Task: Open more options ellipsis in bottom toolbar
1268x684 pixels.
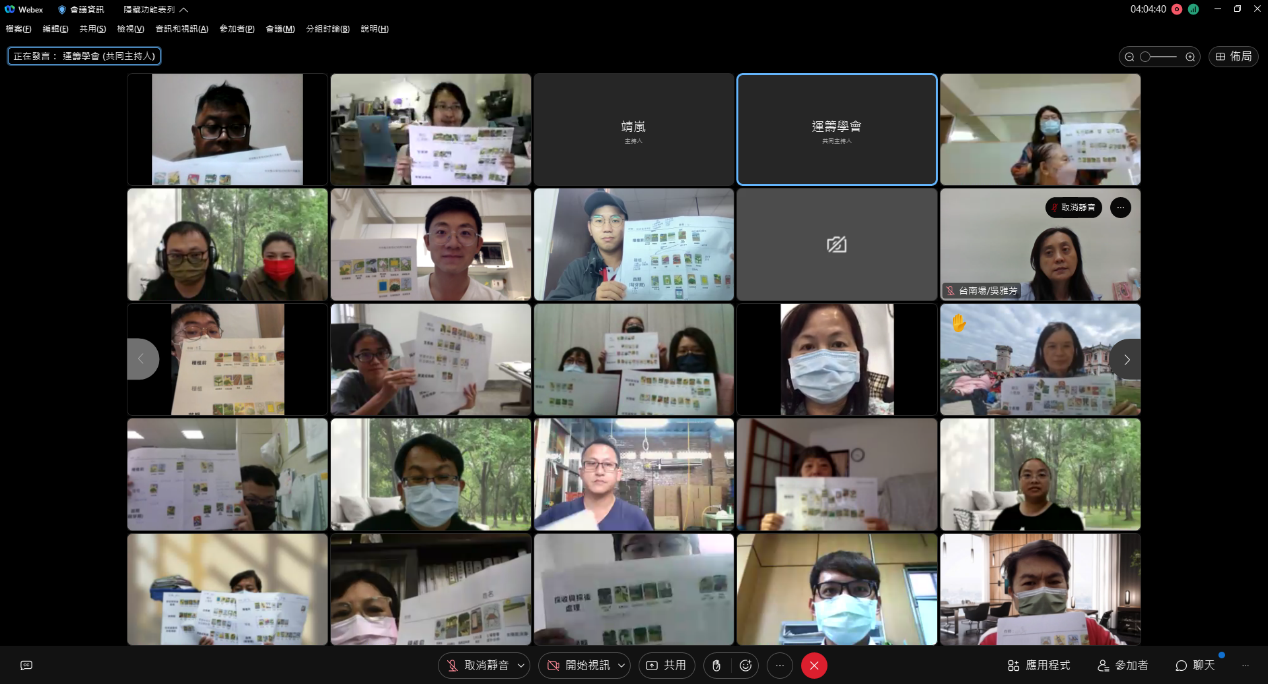Action: pyautogui.click(x=780, y=665)
